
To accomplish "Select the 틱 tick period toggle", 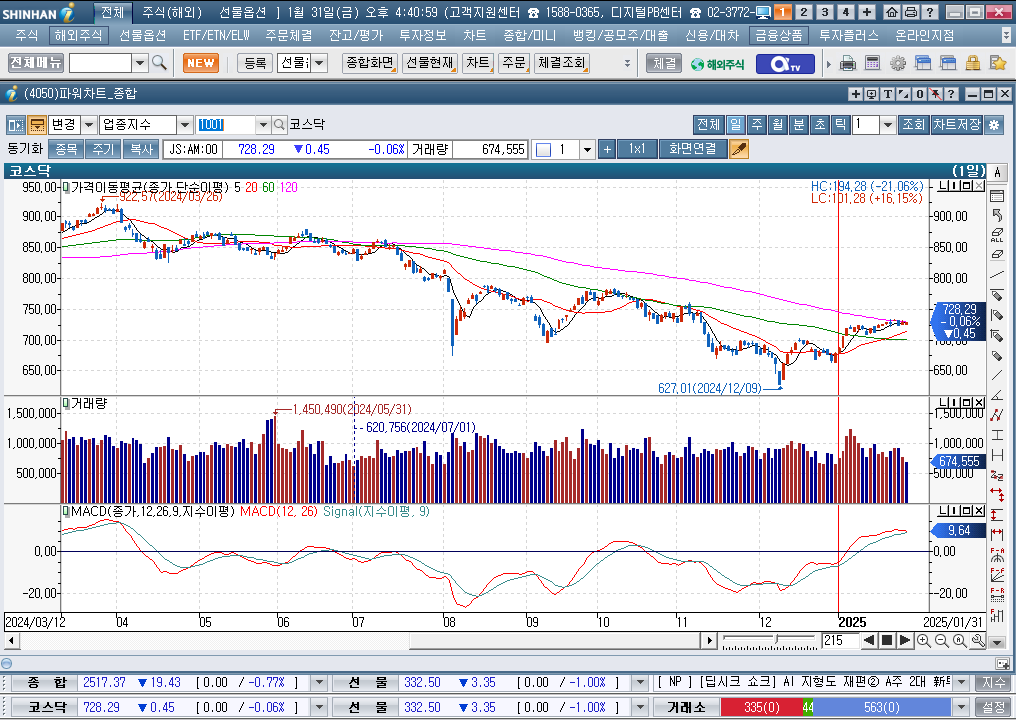I will 840,124.
